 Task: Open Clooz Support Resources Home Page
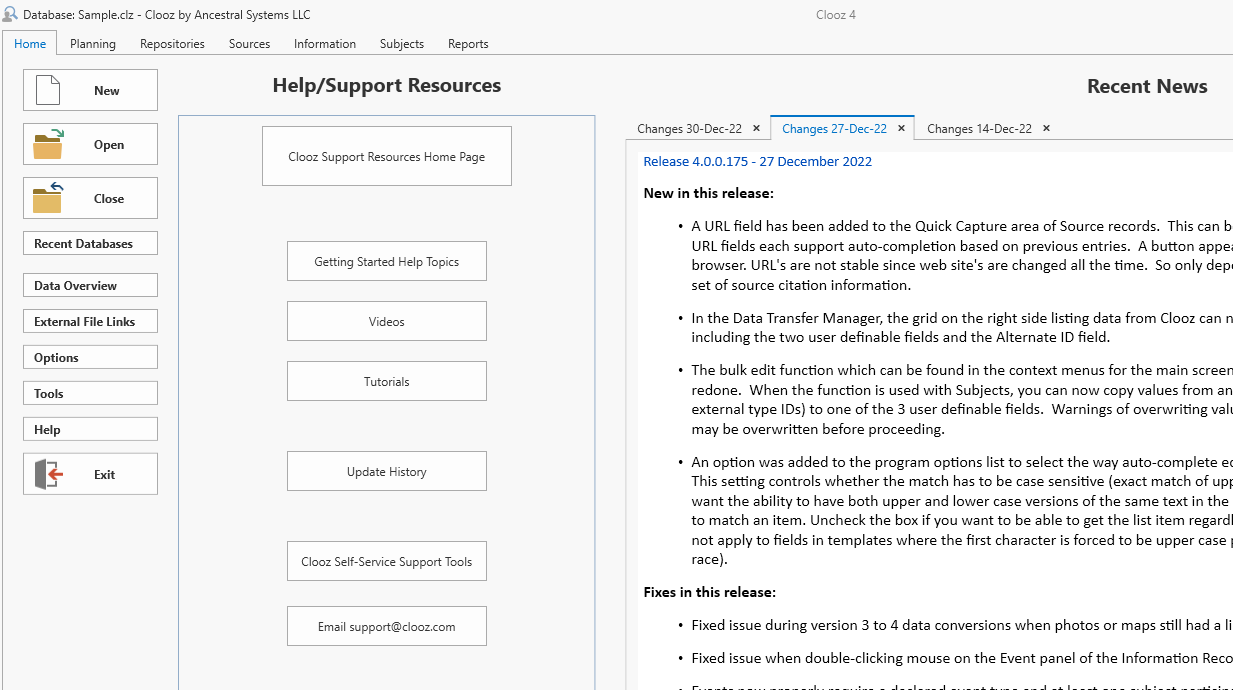pyautogui.click(x=387, y=156)
